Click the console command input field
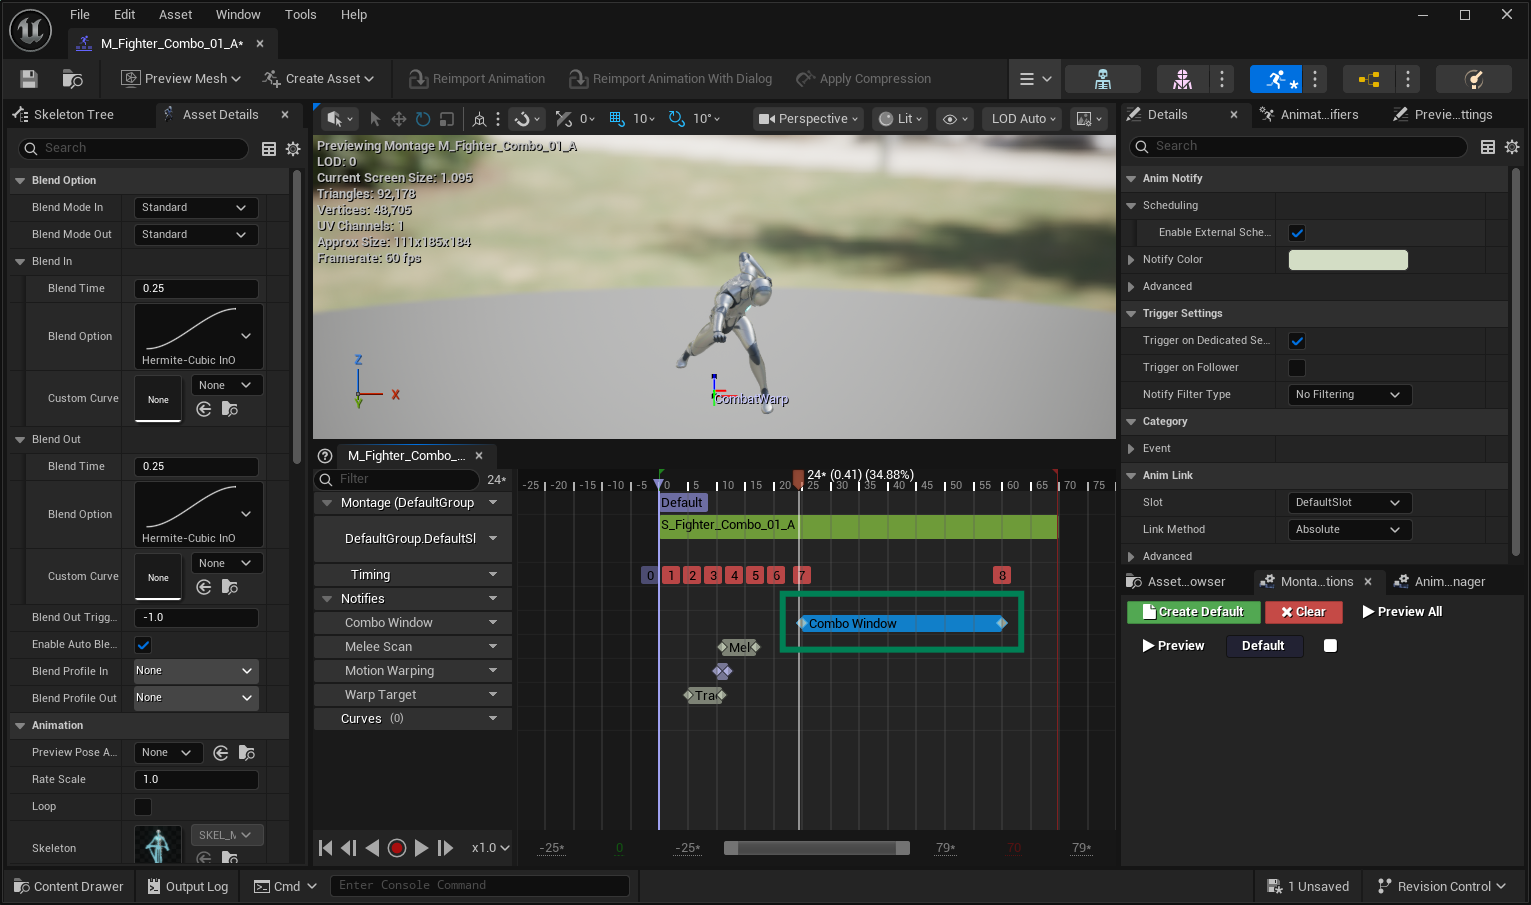This screenshot has width=1531, height=905. [x=480, y=886]
